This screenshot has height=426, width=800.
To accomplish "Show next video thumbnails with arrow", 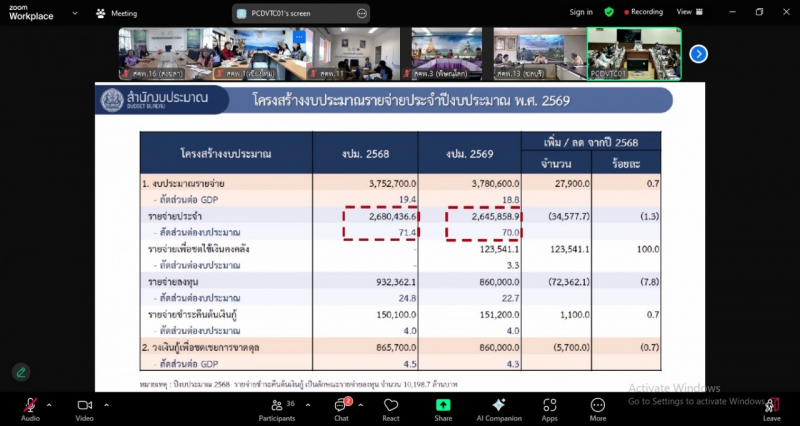I will tap(698, 54).
